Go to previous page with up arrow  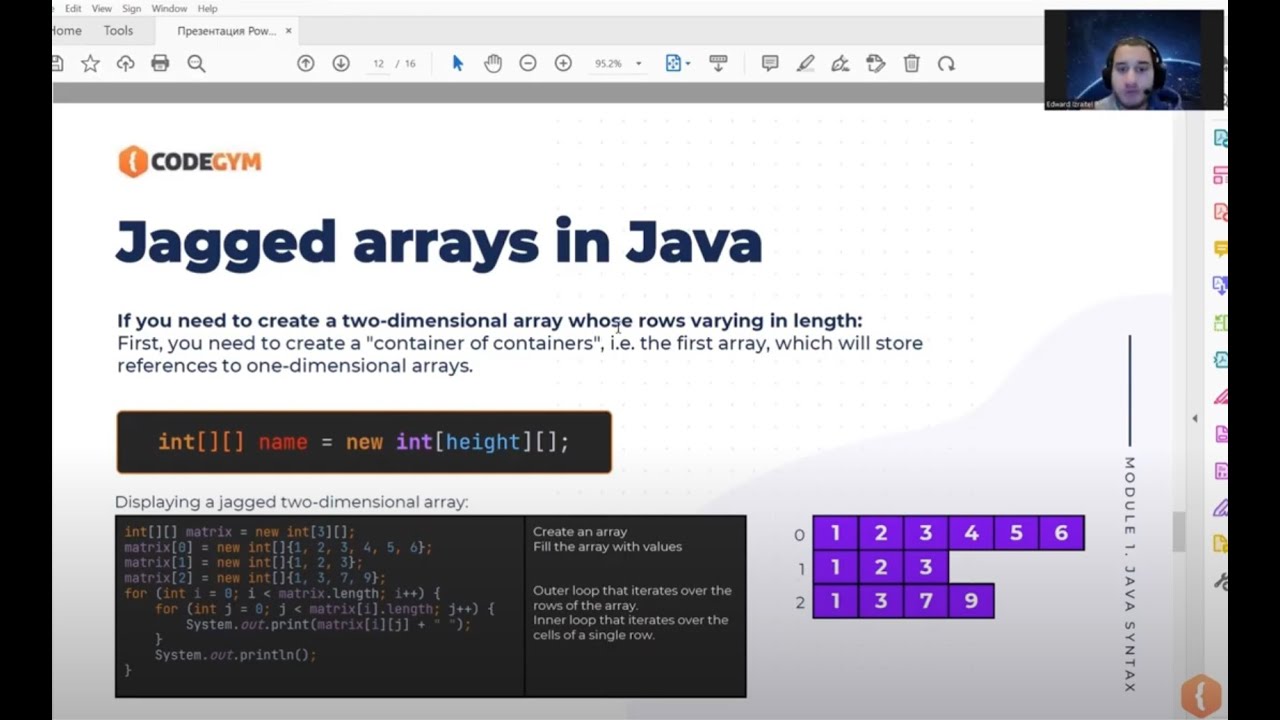click(x=306, y=63)
